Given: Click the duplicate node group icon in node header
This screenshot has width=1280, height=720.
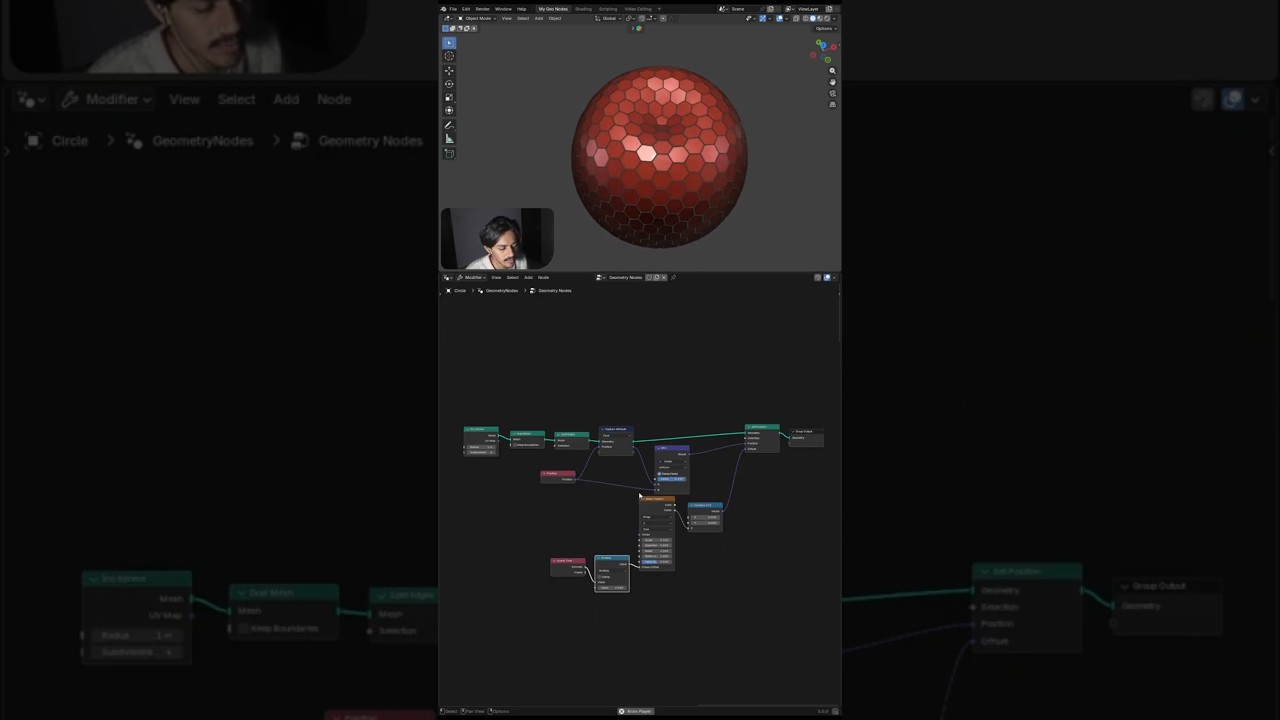Looking at the screenshot, I should (x=656, y=277).
